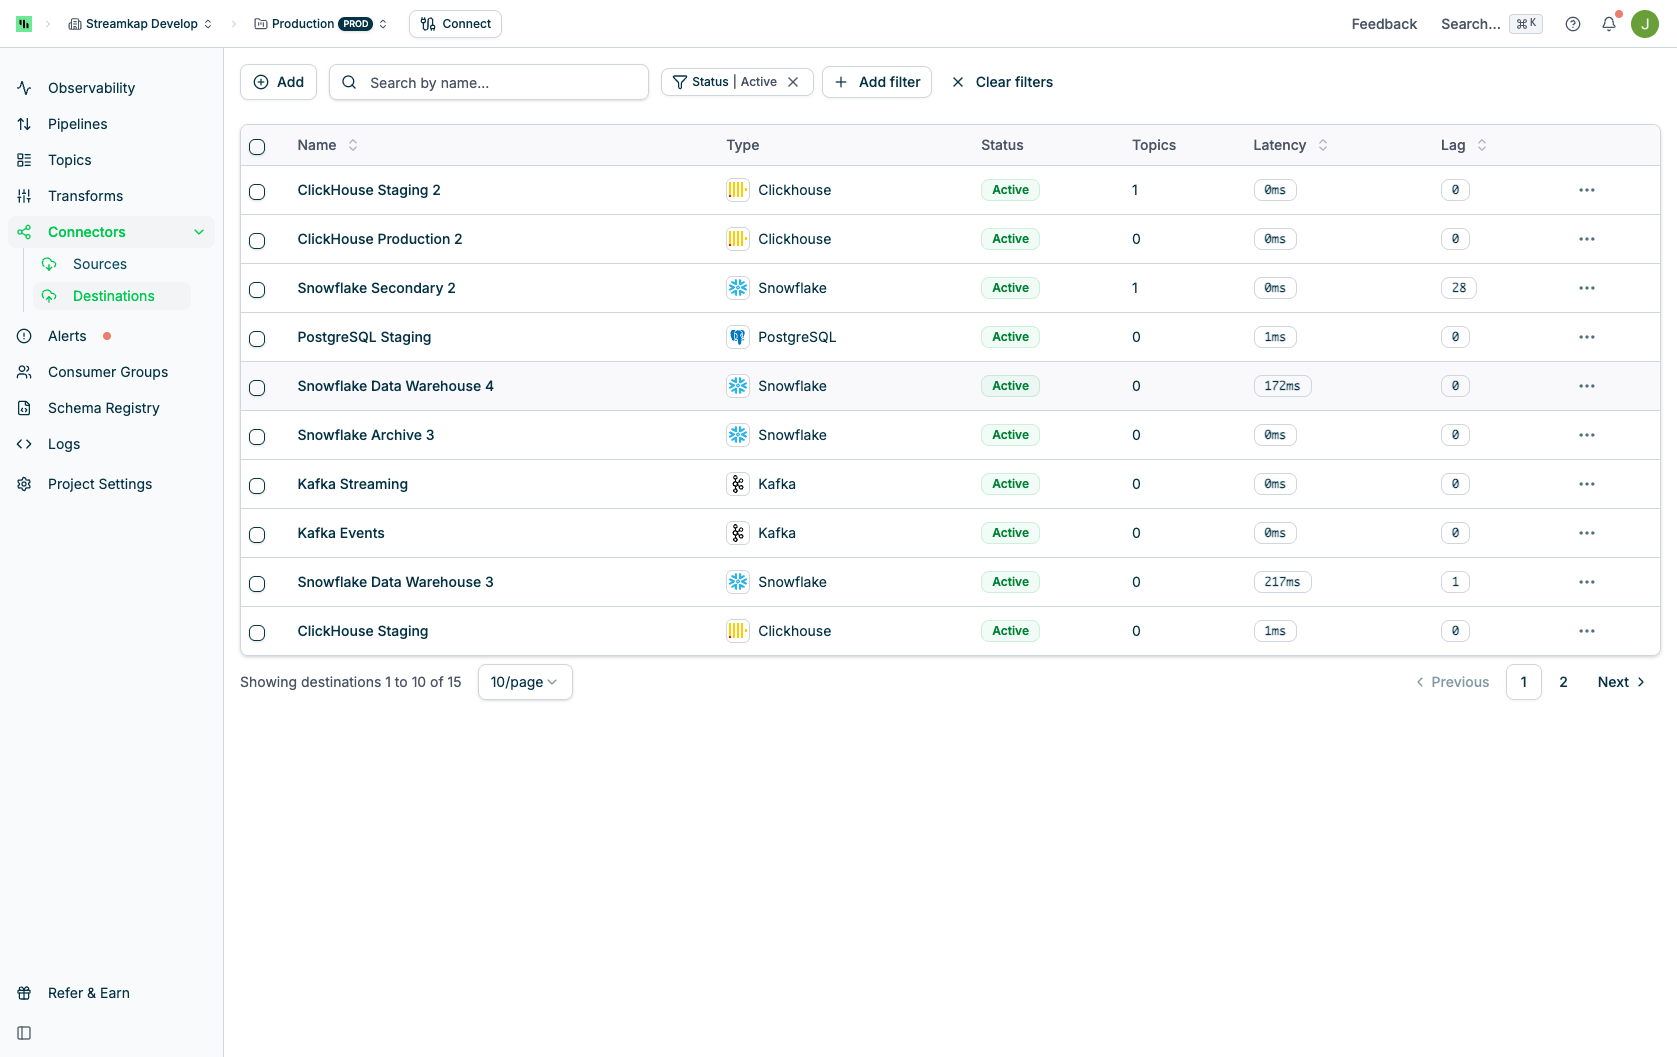The height and width of the screenshot is (1057, 1677).
Task: Remove the Status Active filter with its X
Action: [793, 82]
